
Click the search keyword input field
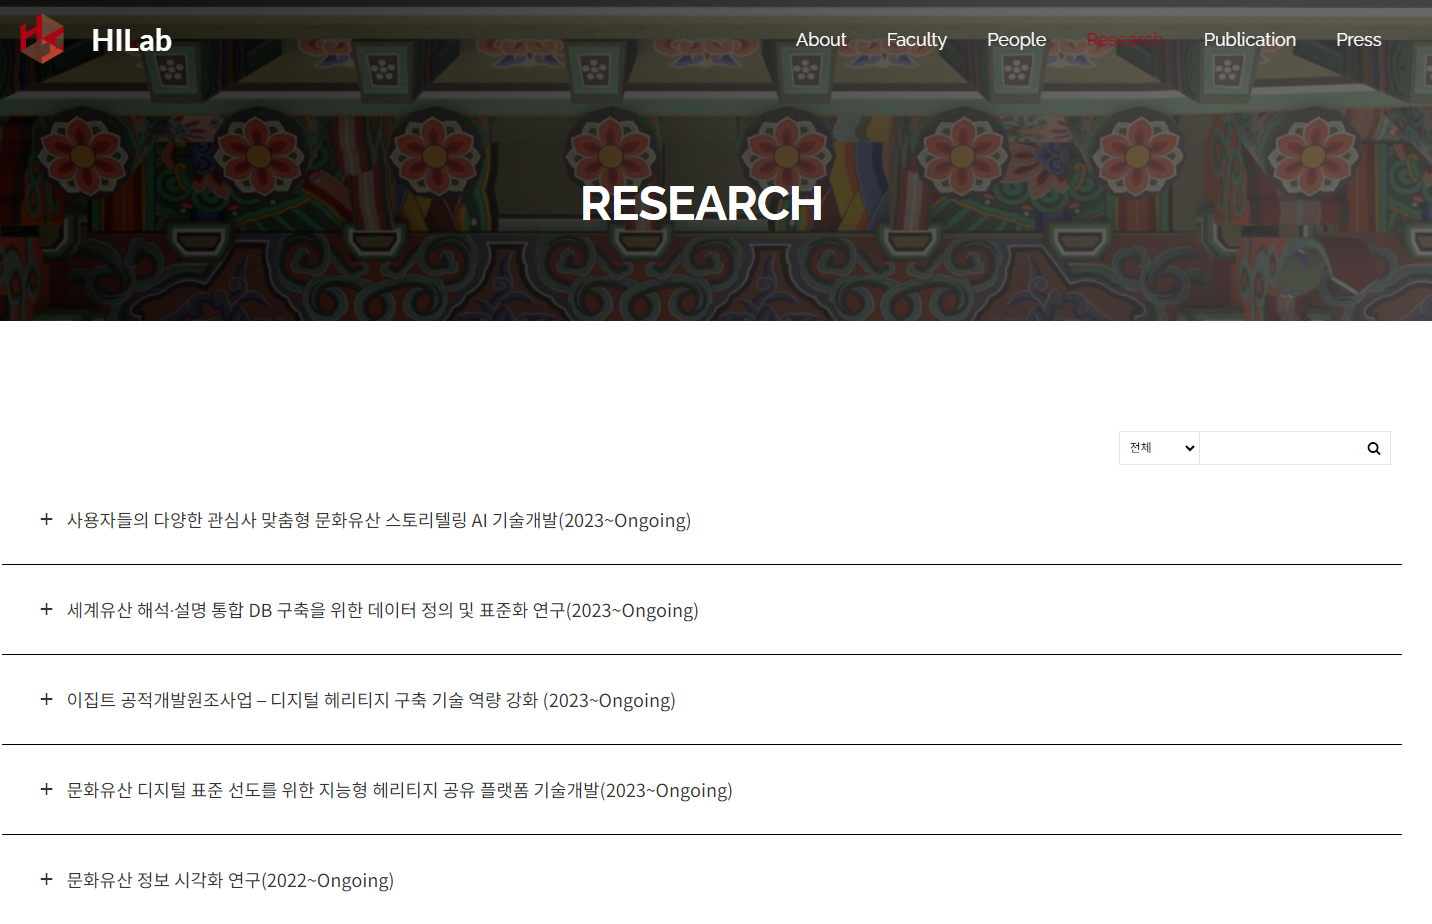(x=1278, y=448)
